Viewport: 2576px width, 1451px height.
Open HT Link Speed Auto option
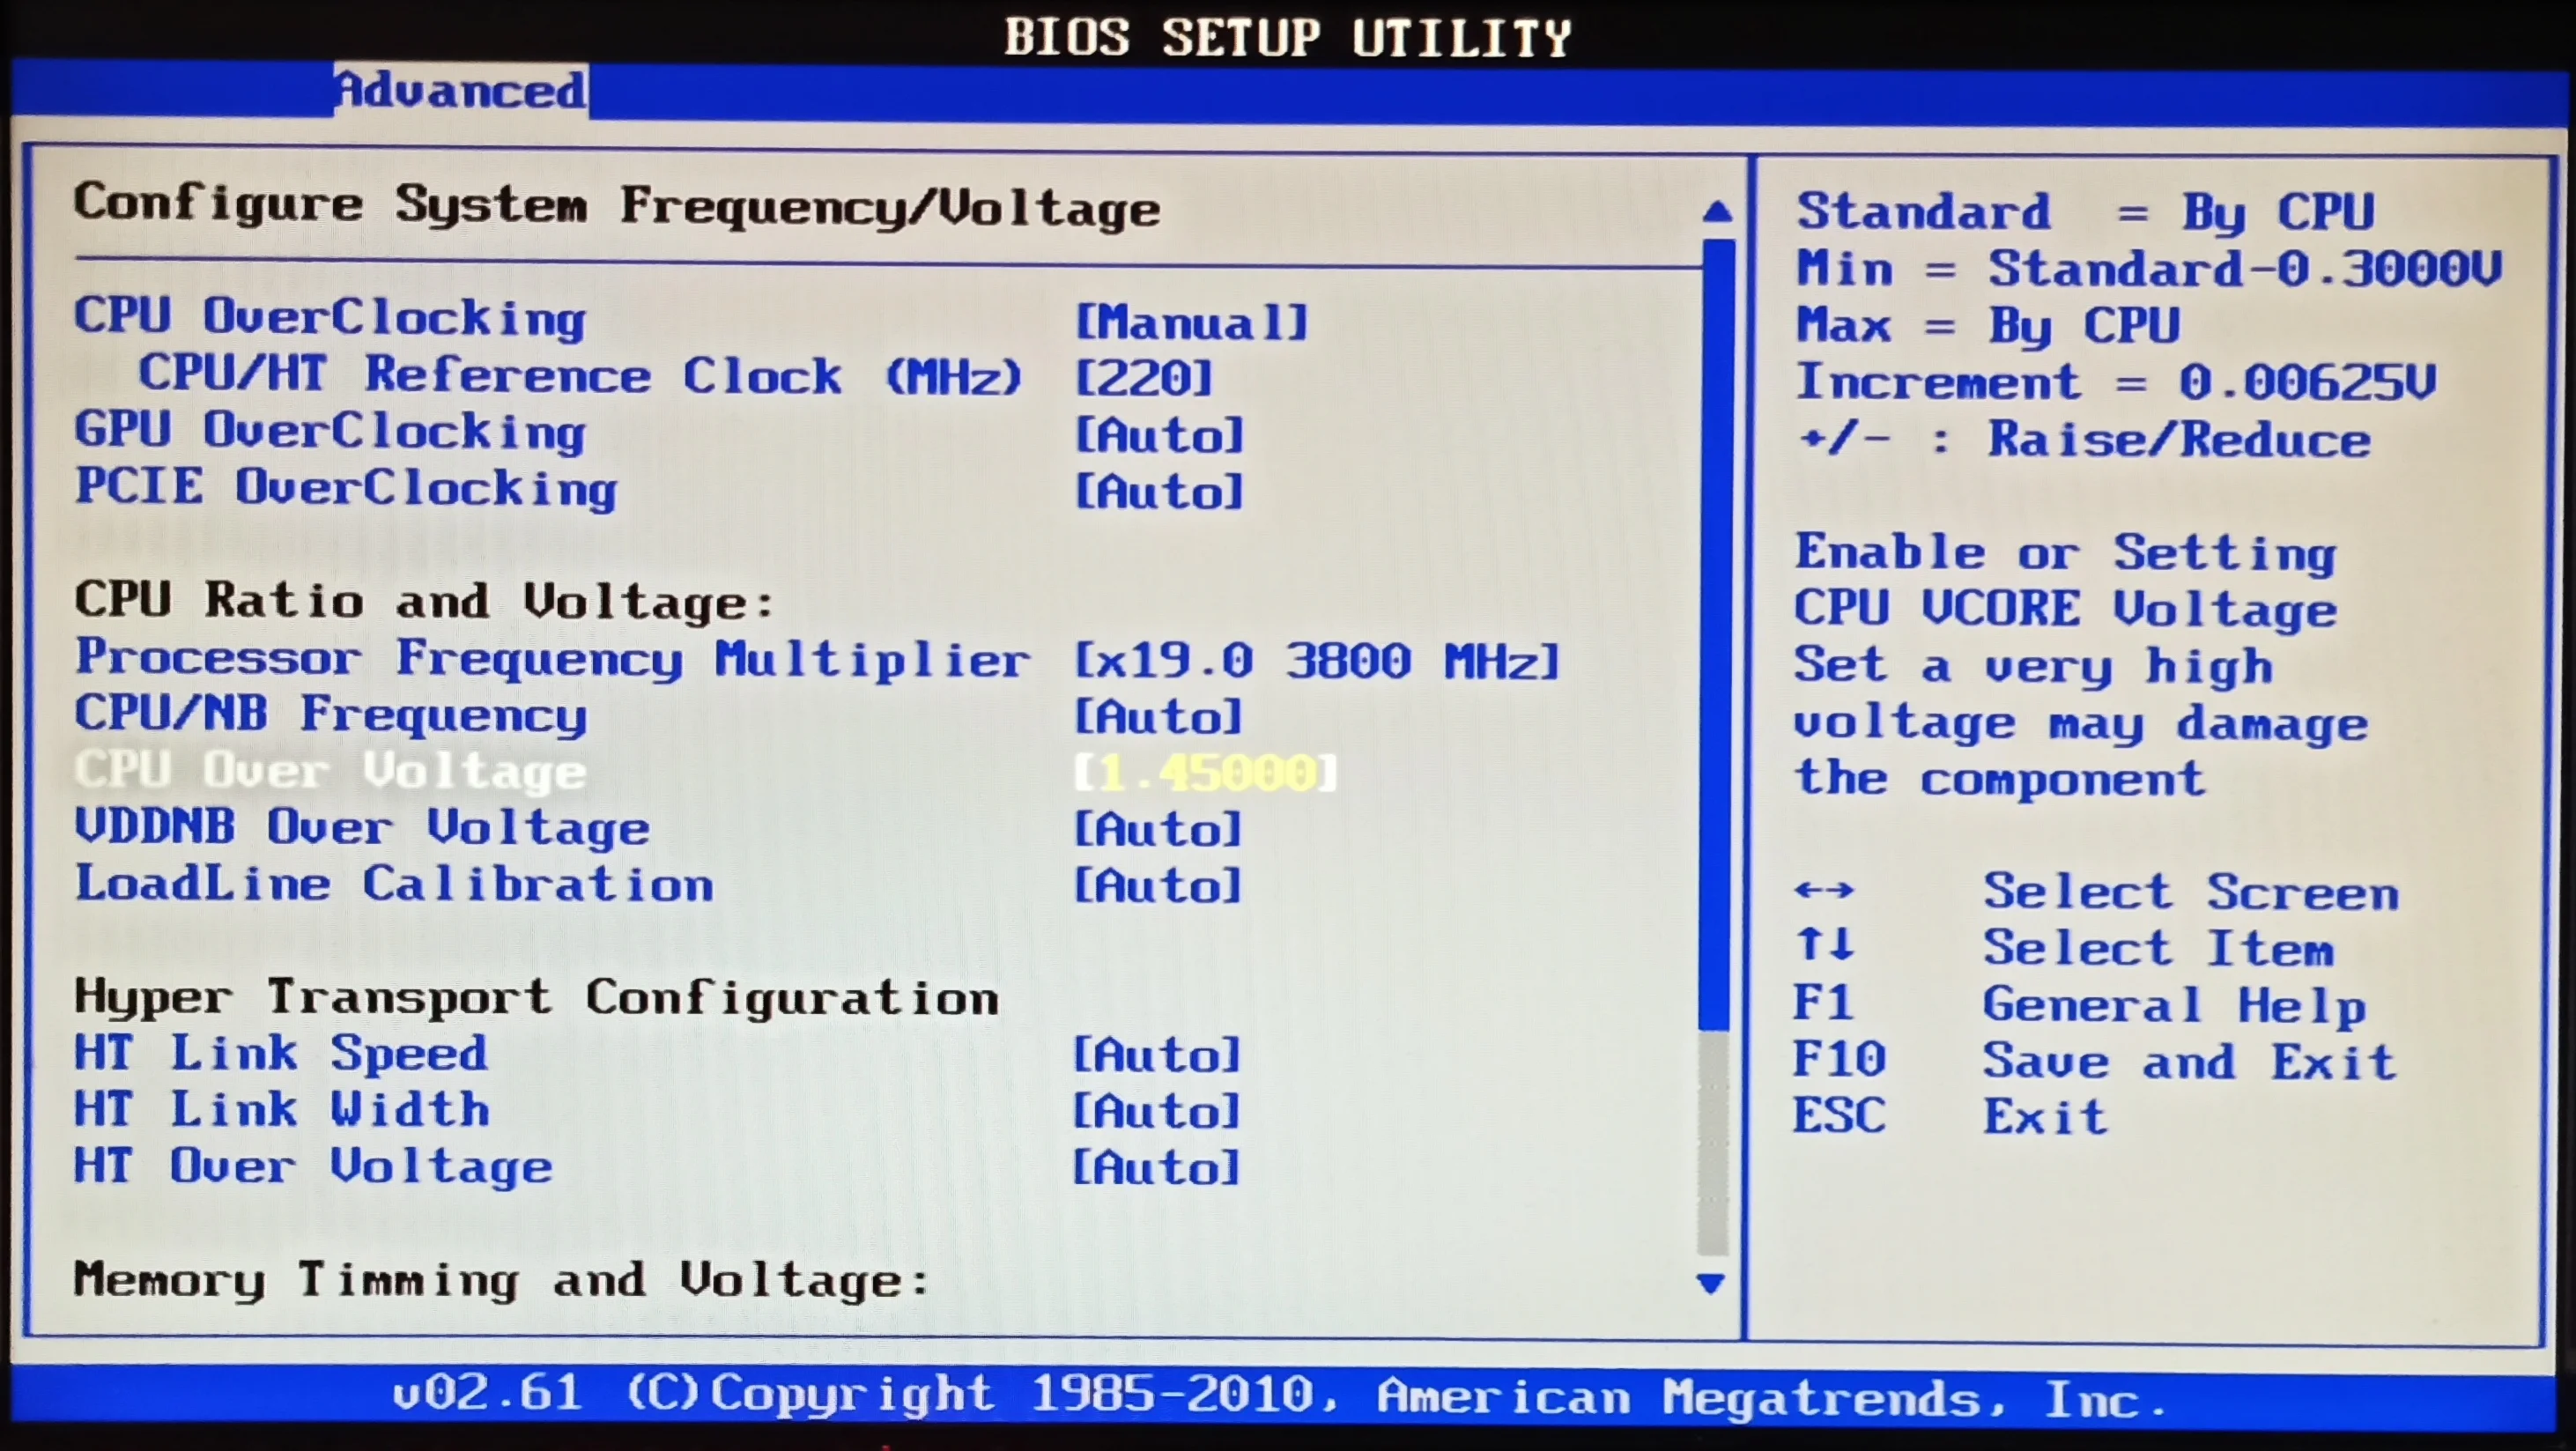tap(1157, 1055)
